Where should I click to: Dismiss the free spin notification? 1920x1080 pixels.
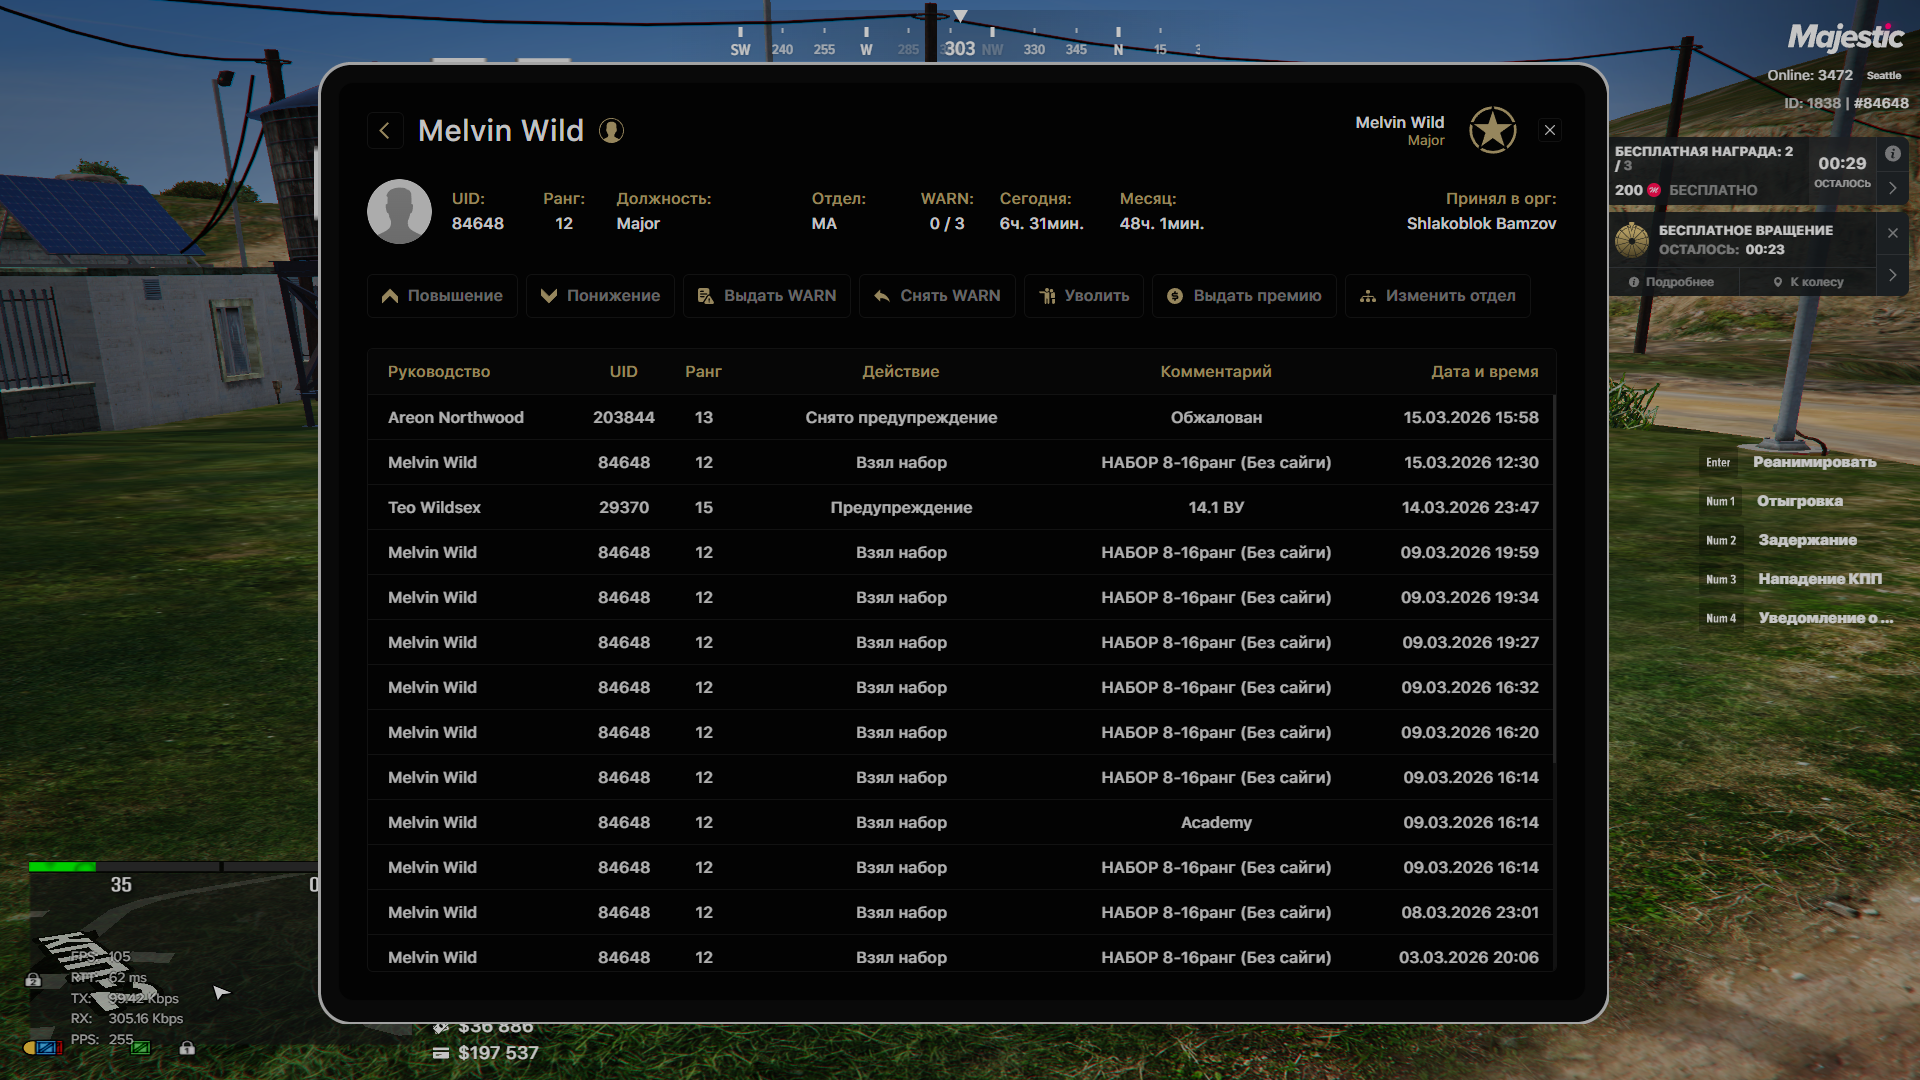coord(1892,233)
